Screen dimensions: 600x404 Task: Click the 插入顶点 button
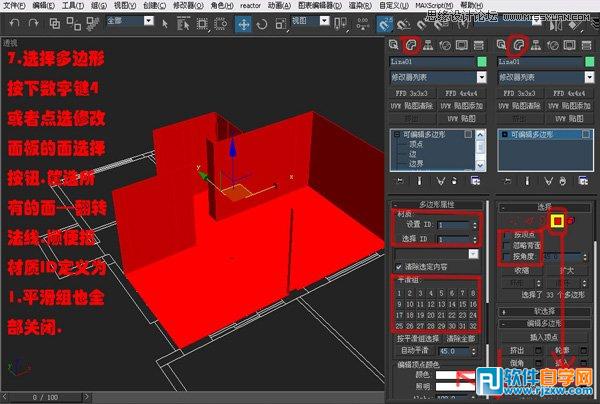pos(544,337)
